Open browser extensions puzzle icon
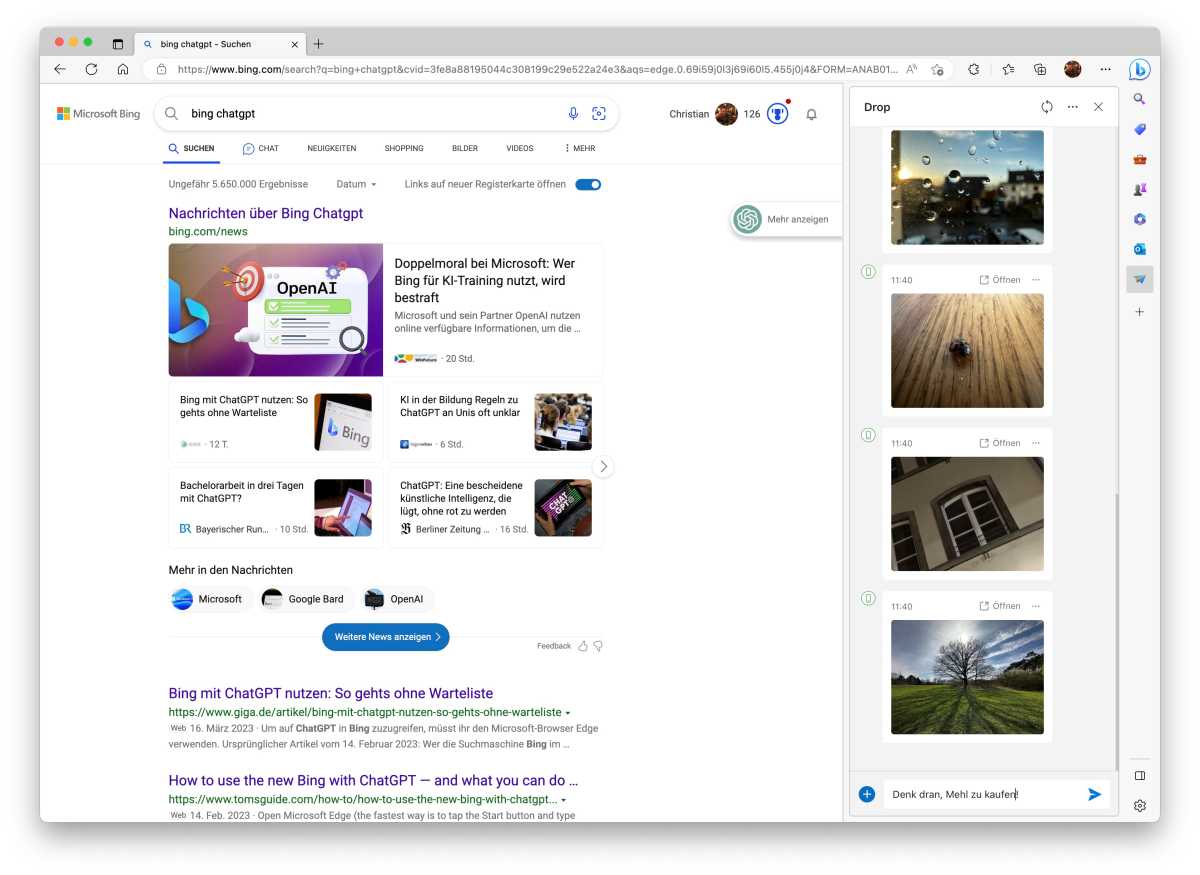The height and width of the screenshot is (875, 1200). tap(974, 69)
